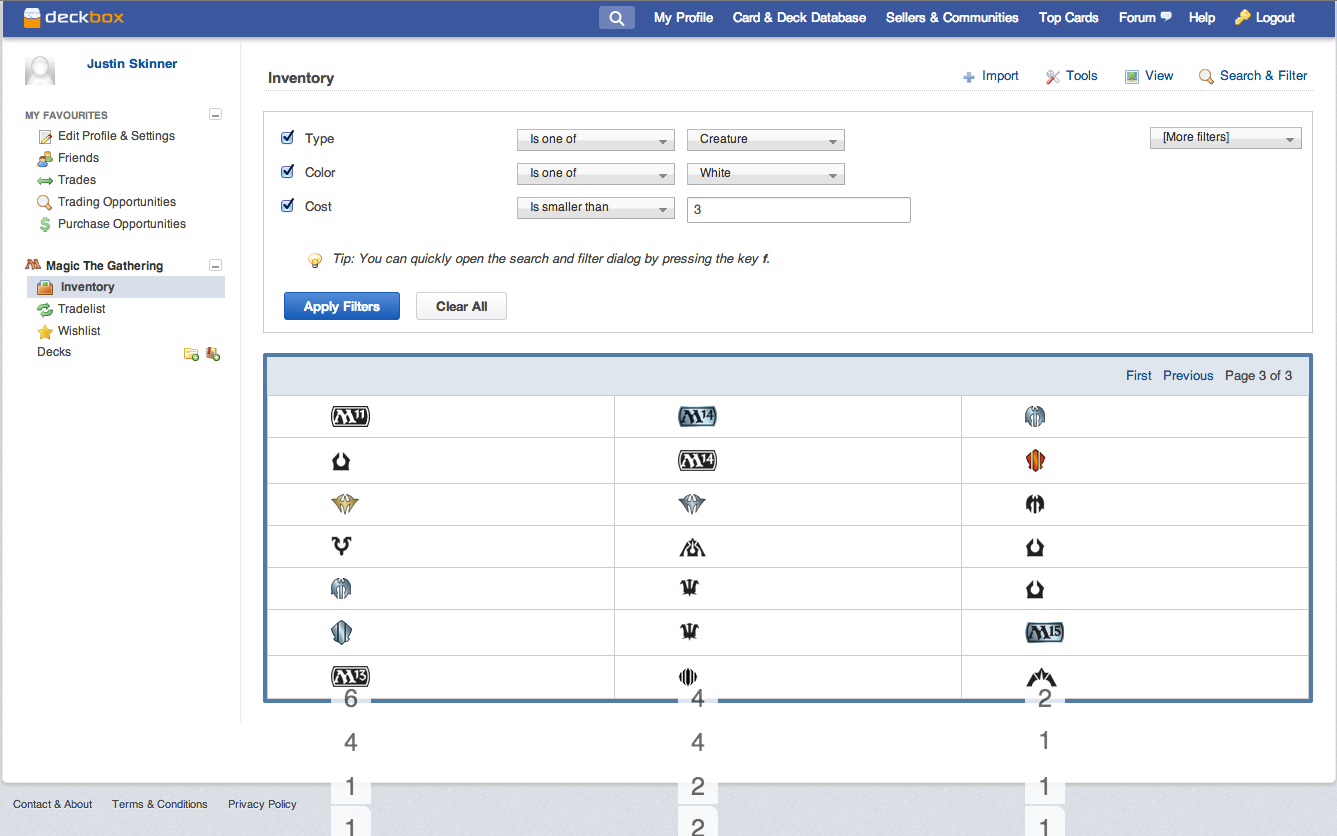The width and height of the screenshot is (1337, 836).
Task: Click the M13 set symbol icon
Action: pos(350,676)
